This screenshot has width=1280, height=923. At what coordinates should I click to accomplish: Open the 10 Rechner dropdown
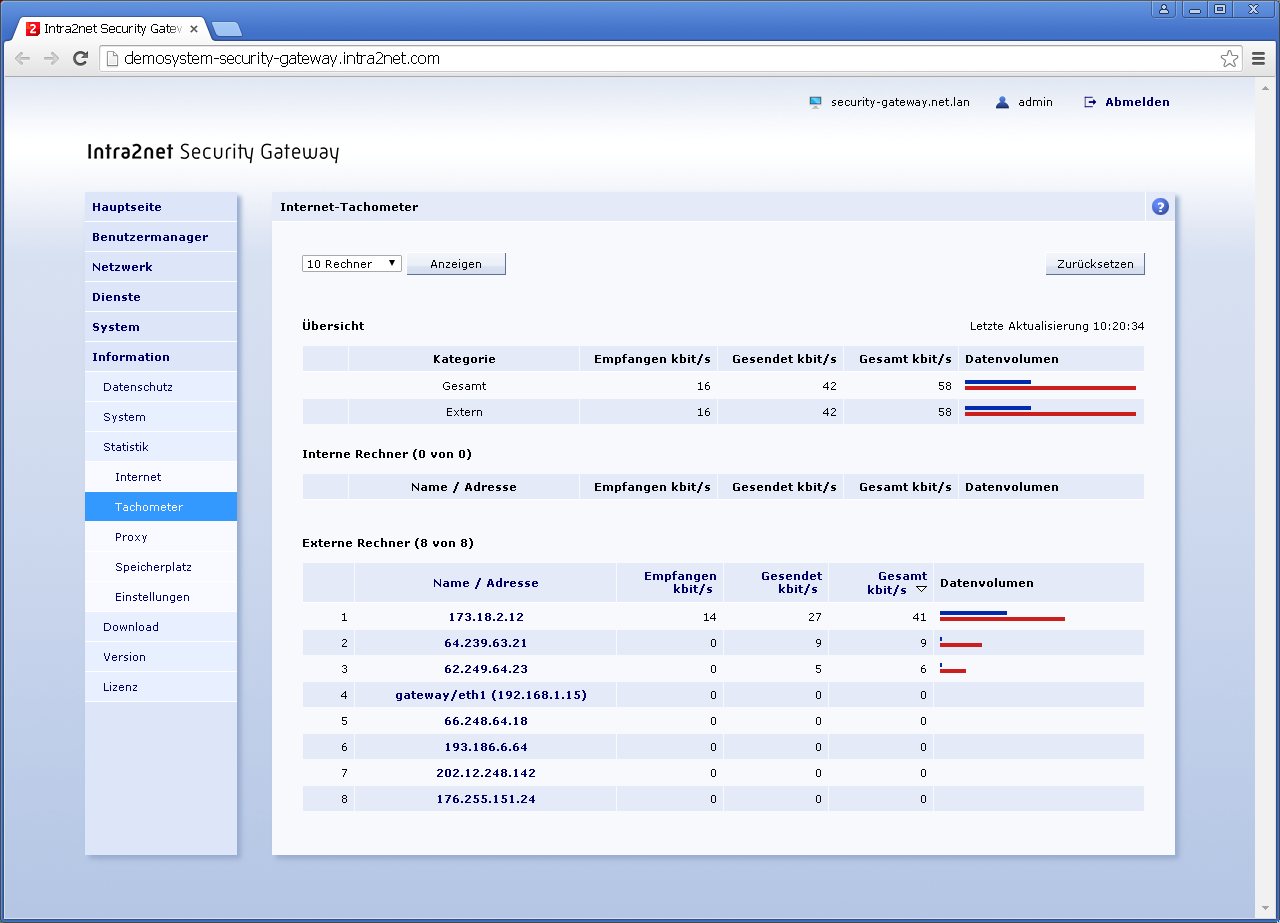(352, 264)
